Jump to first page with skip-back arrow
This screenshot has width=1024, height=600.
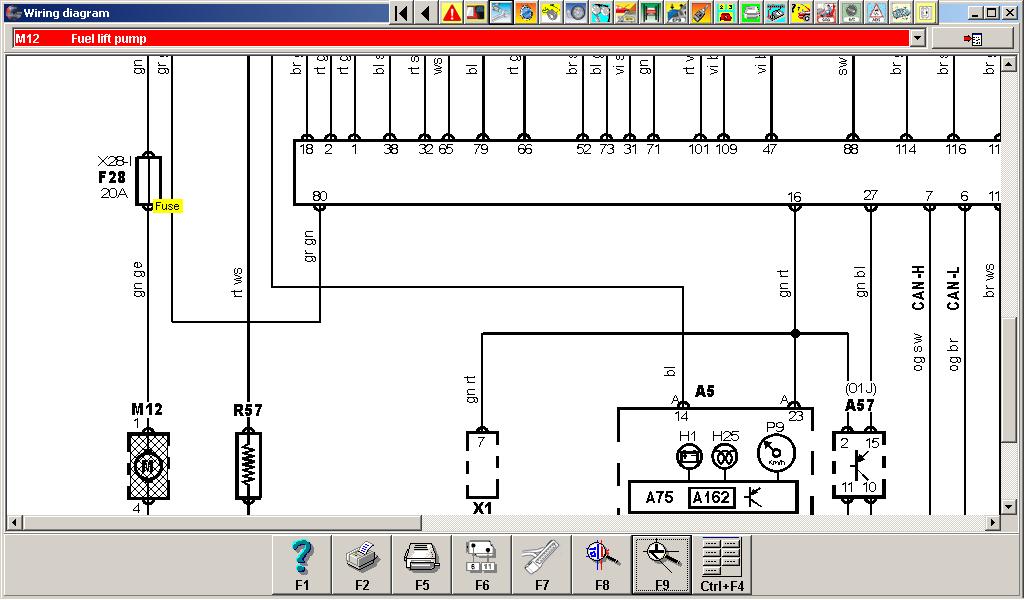click(401, 13)
